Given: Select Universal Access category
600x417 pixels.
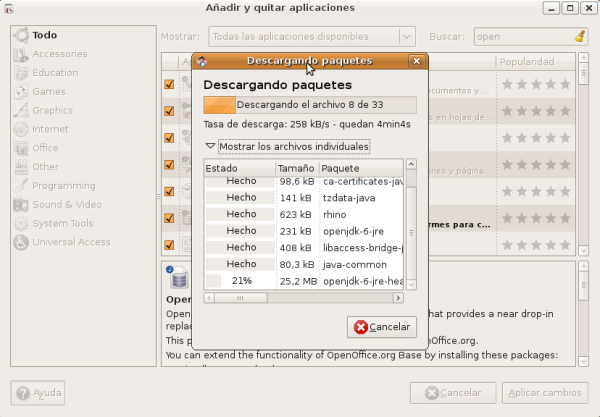Looking at the screenshot, I should [x=70, y=243].
